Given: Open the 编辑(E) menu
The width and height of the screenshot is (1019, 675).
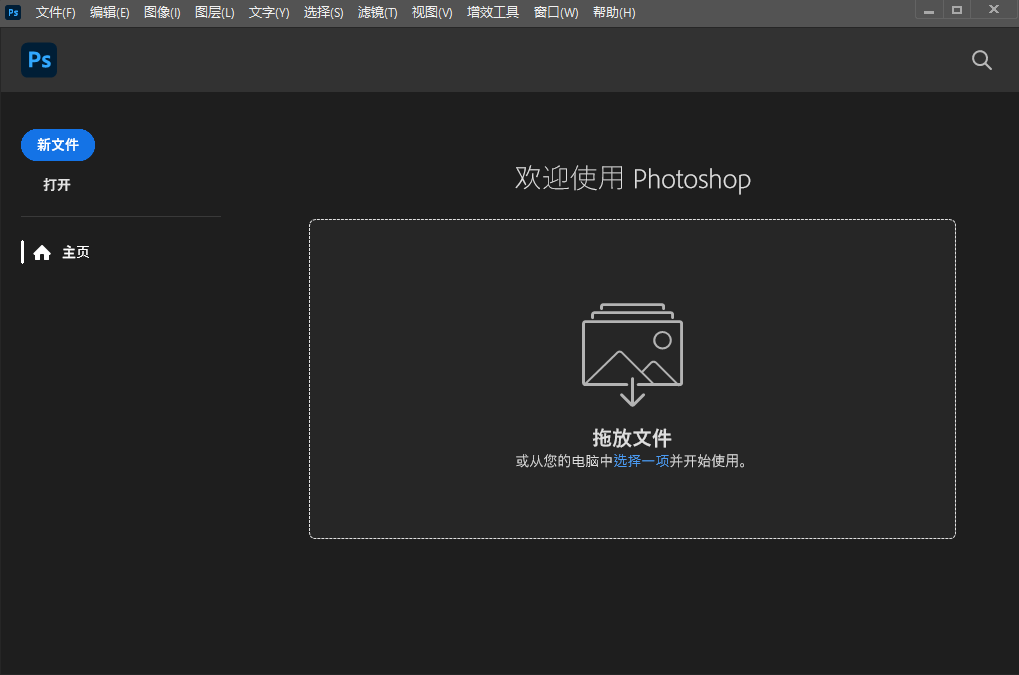Looking at the screenshot, I should coord(110,12).
